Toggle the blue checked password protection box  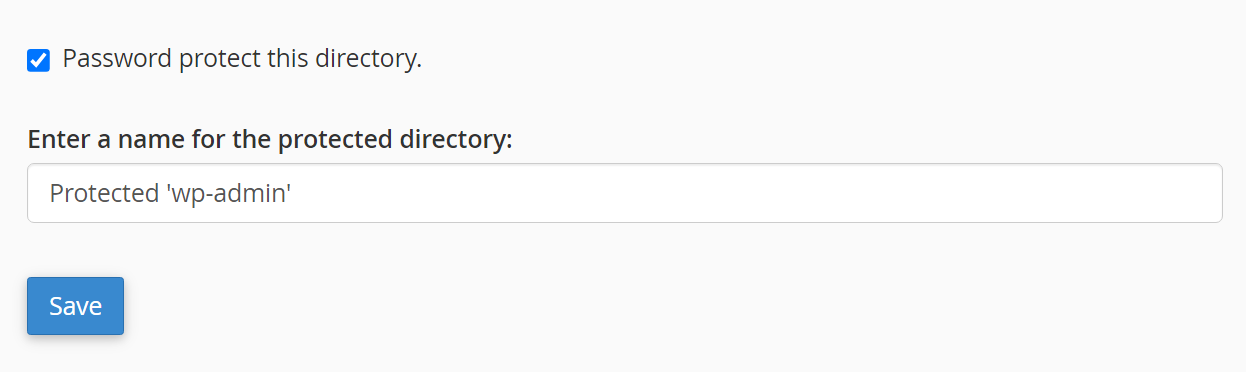coord(38,60)
